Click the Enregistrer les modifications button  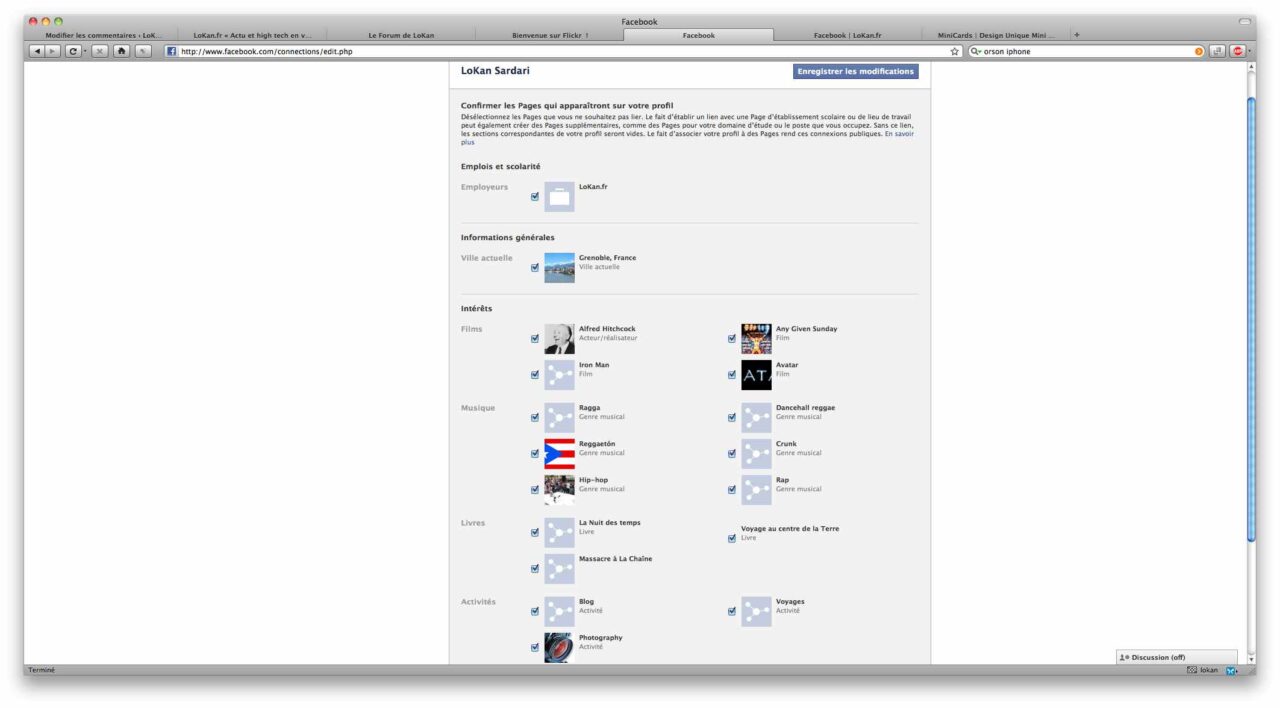854,71
